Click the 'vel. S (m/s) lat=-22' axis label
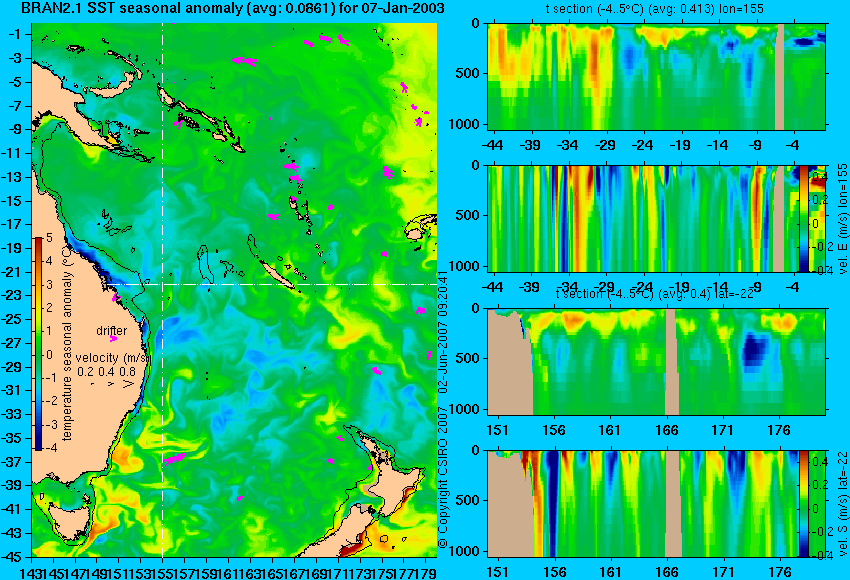This screenshot has height=580, width=850. 843,504
